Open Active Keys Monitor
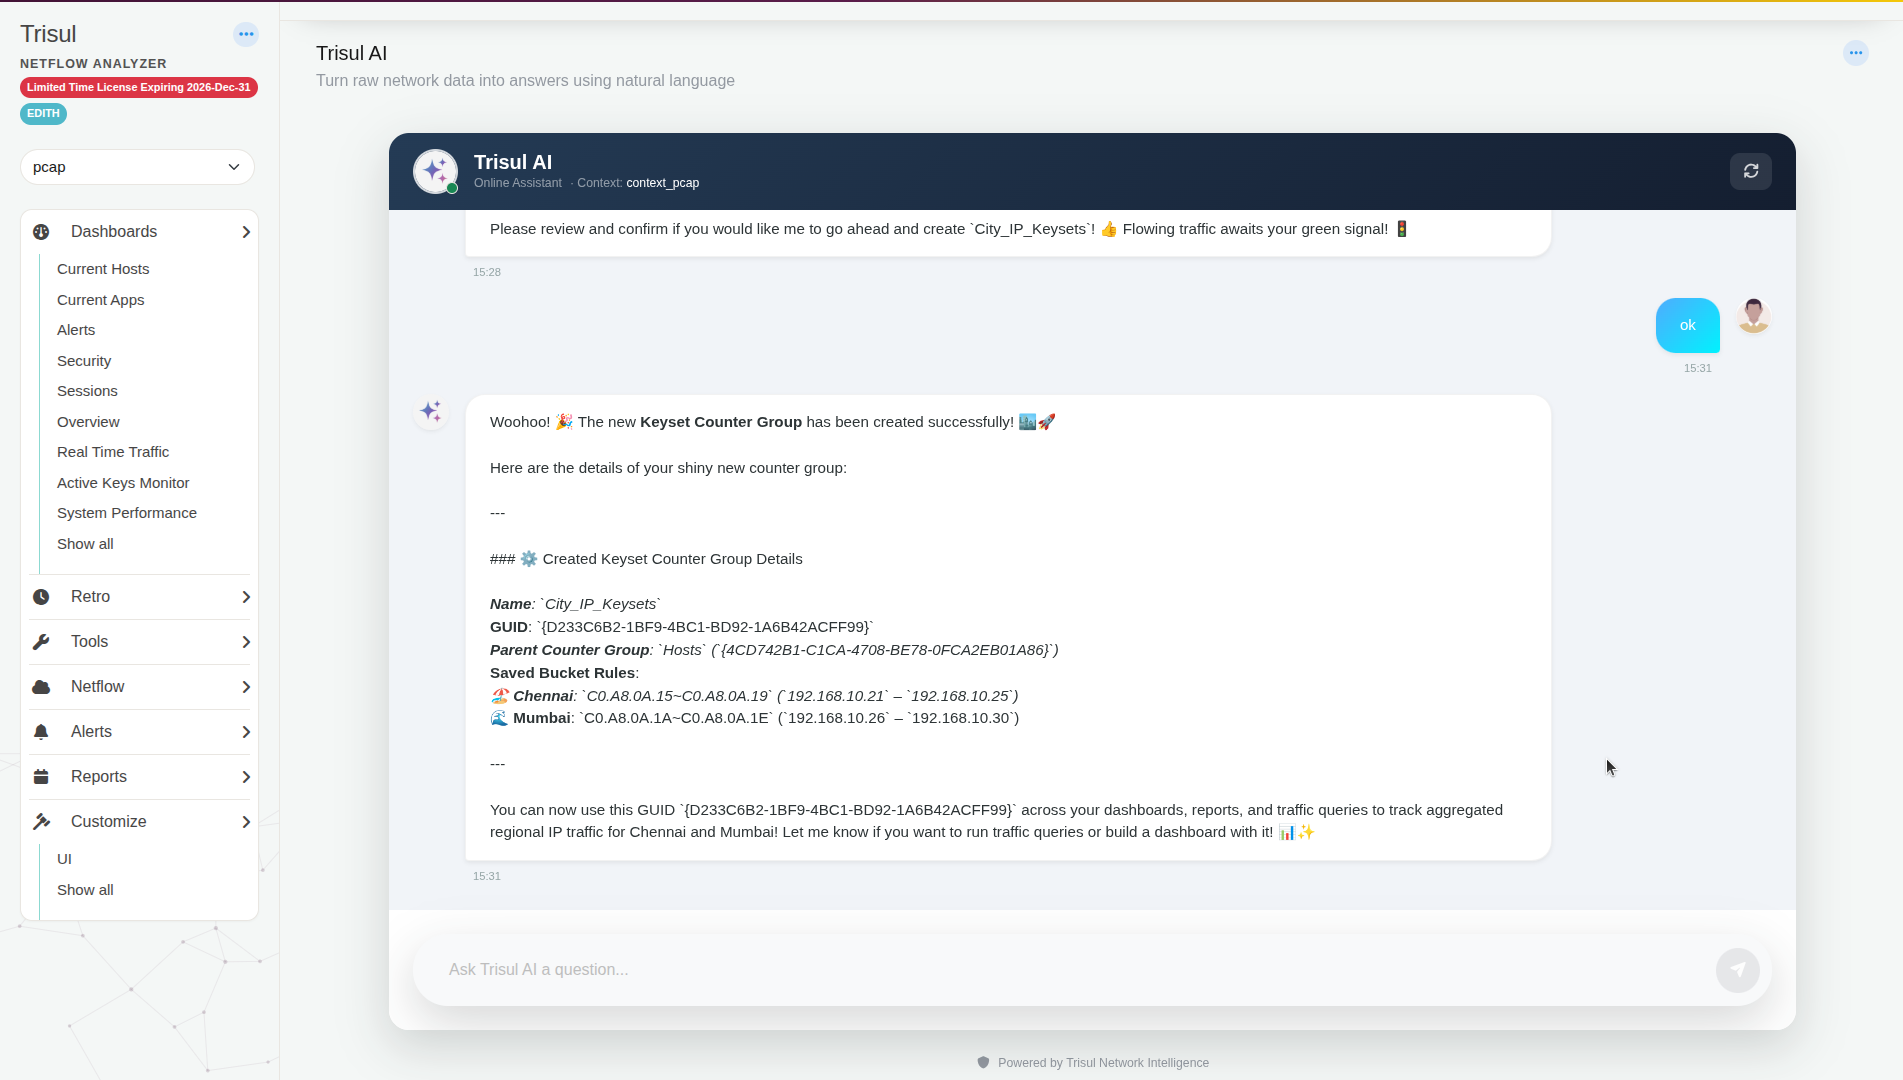Screen dimensions: 1903x1080 pyautogui.click(x=123, y=483)
